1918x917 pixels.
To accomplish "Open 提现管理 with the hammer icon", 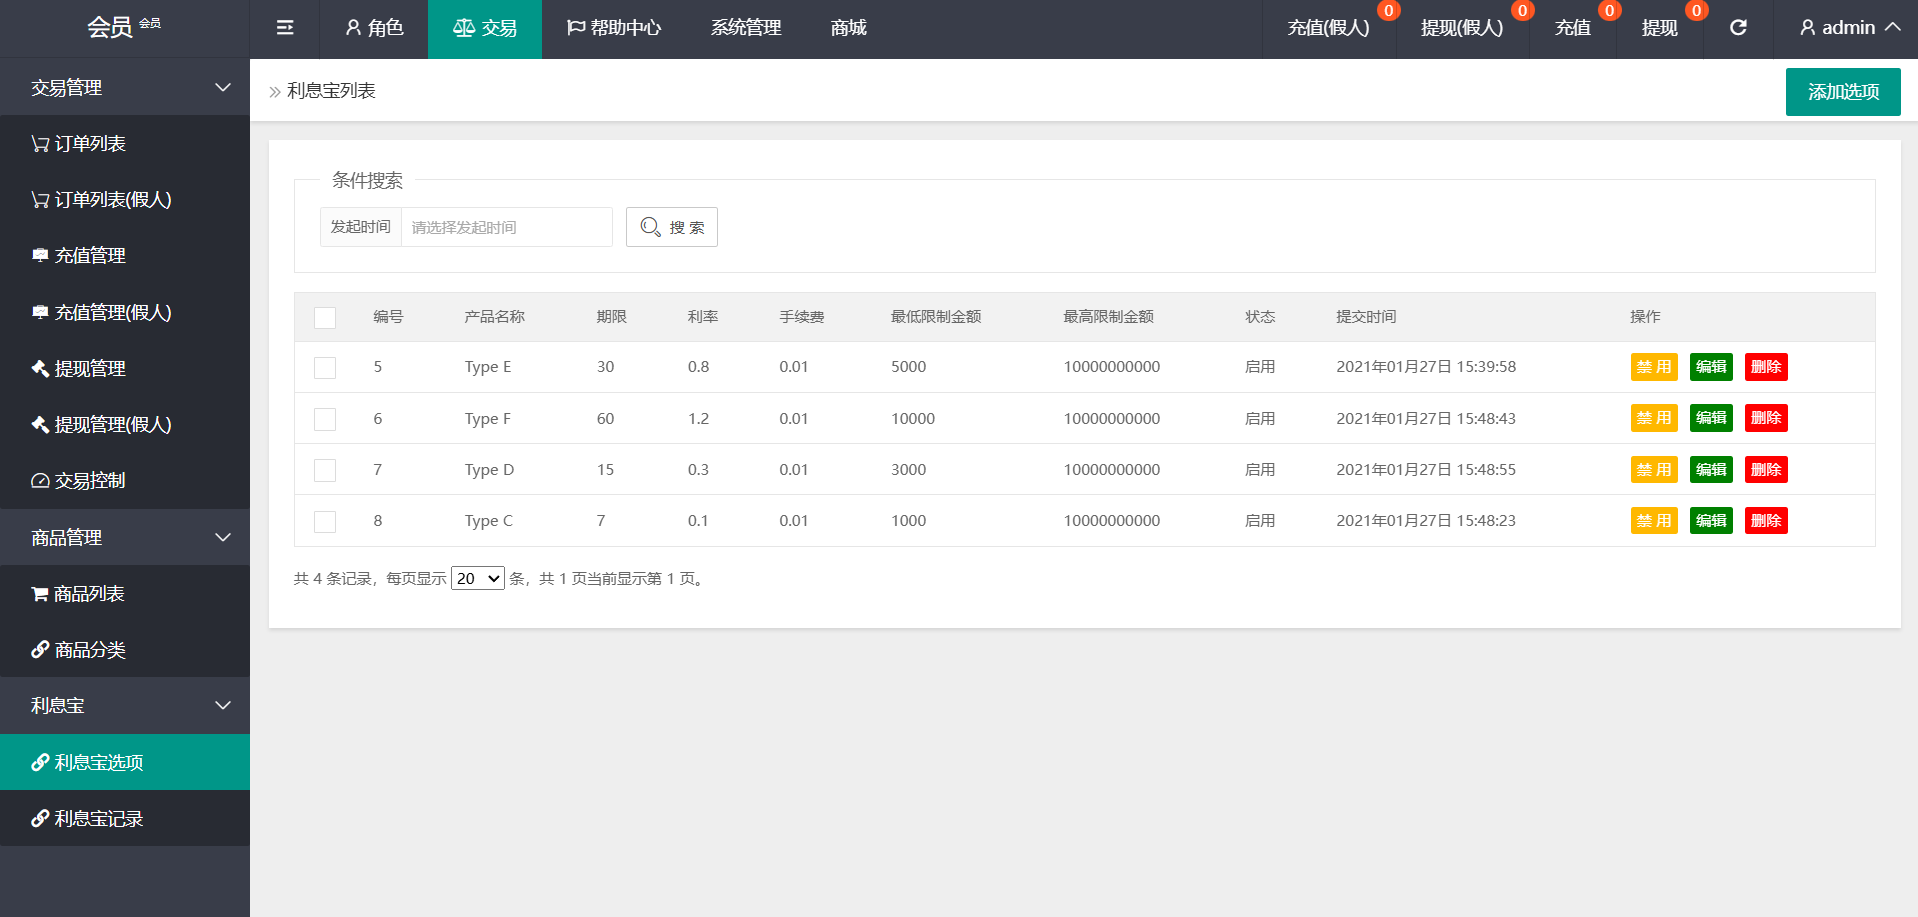I will pyautogui.click(x=90, y=369).
